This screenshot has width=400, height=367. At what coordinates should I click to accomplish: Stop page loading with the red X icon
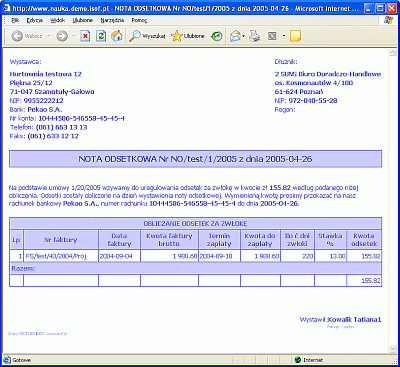(x=86, y=36)
